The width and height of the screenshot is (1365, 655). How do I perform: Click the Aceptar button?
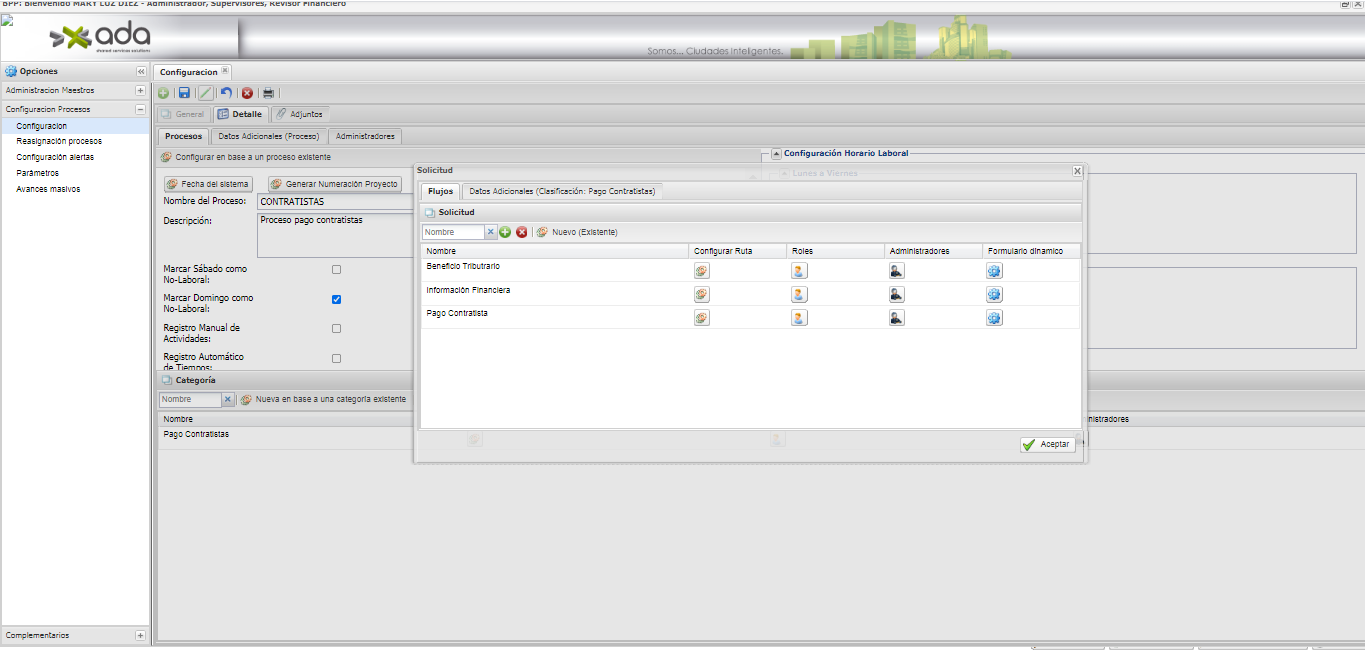1047,445
